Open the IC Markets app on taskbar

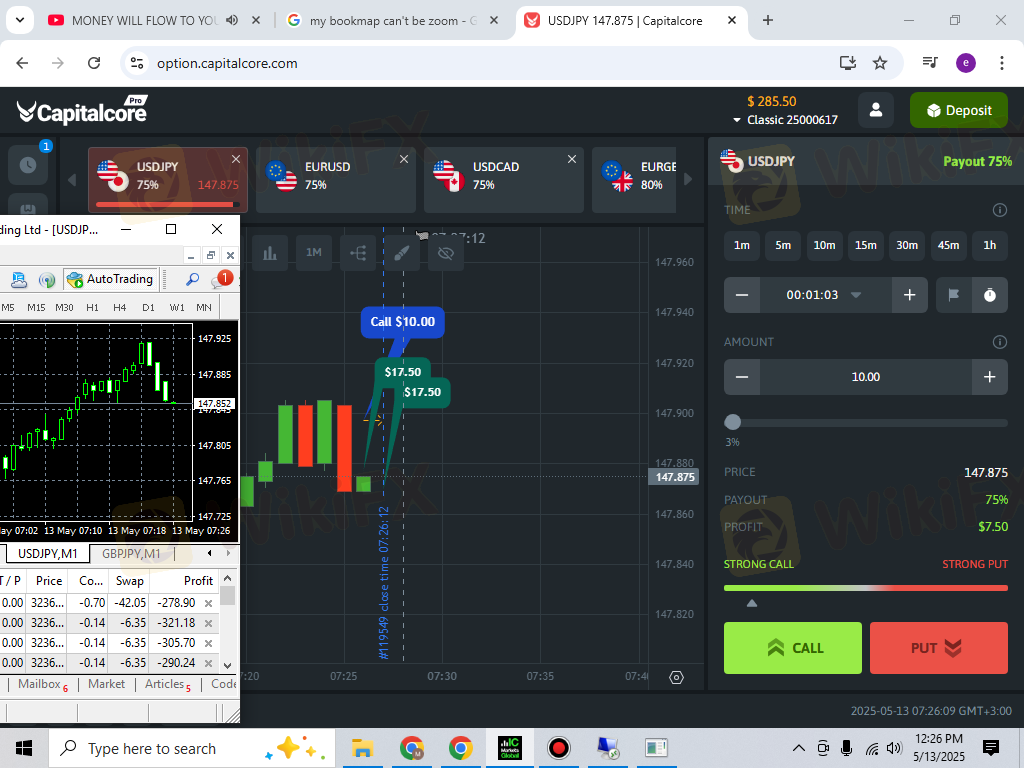point(509,748)
